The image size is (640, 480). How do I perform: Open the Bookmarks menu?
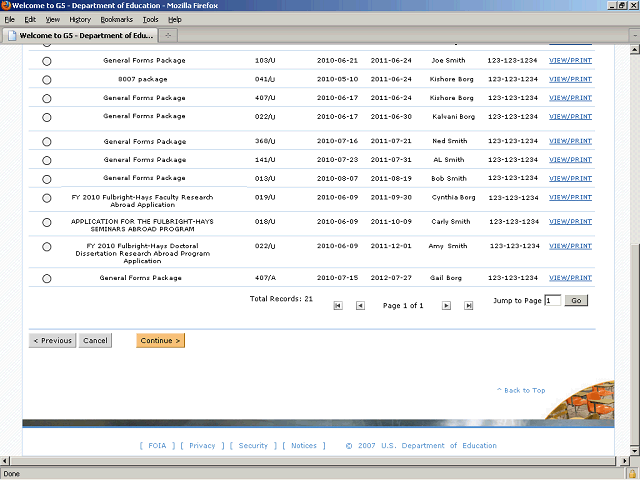[x=116, y=19]
